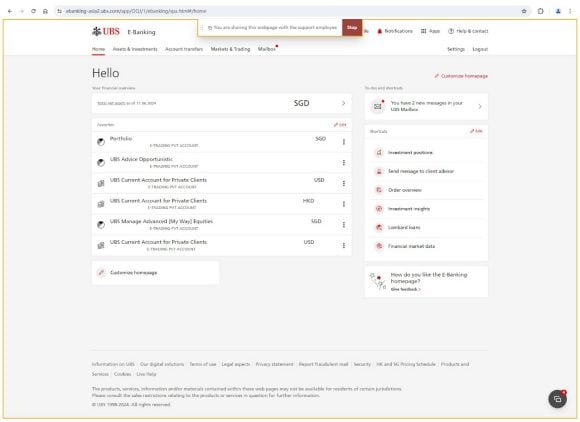Open the floating chat bubble button
The height and width of the screenshot is (422, 580).
pyautogui.click(x=557, y=399)
